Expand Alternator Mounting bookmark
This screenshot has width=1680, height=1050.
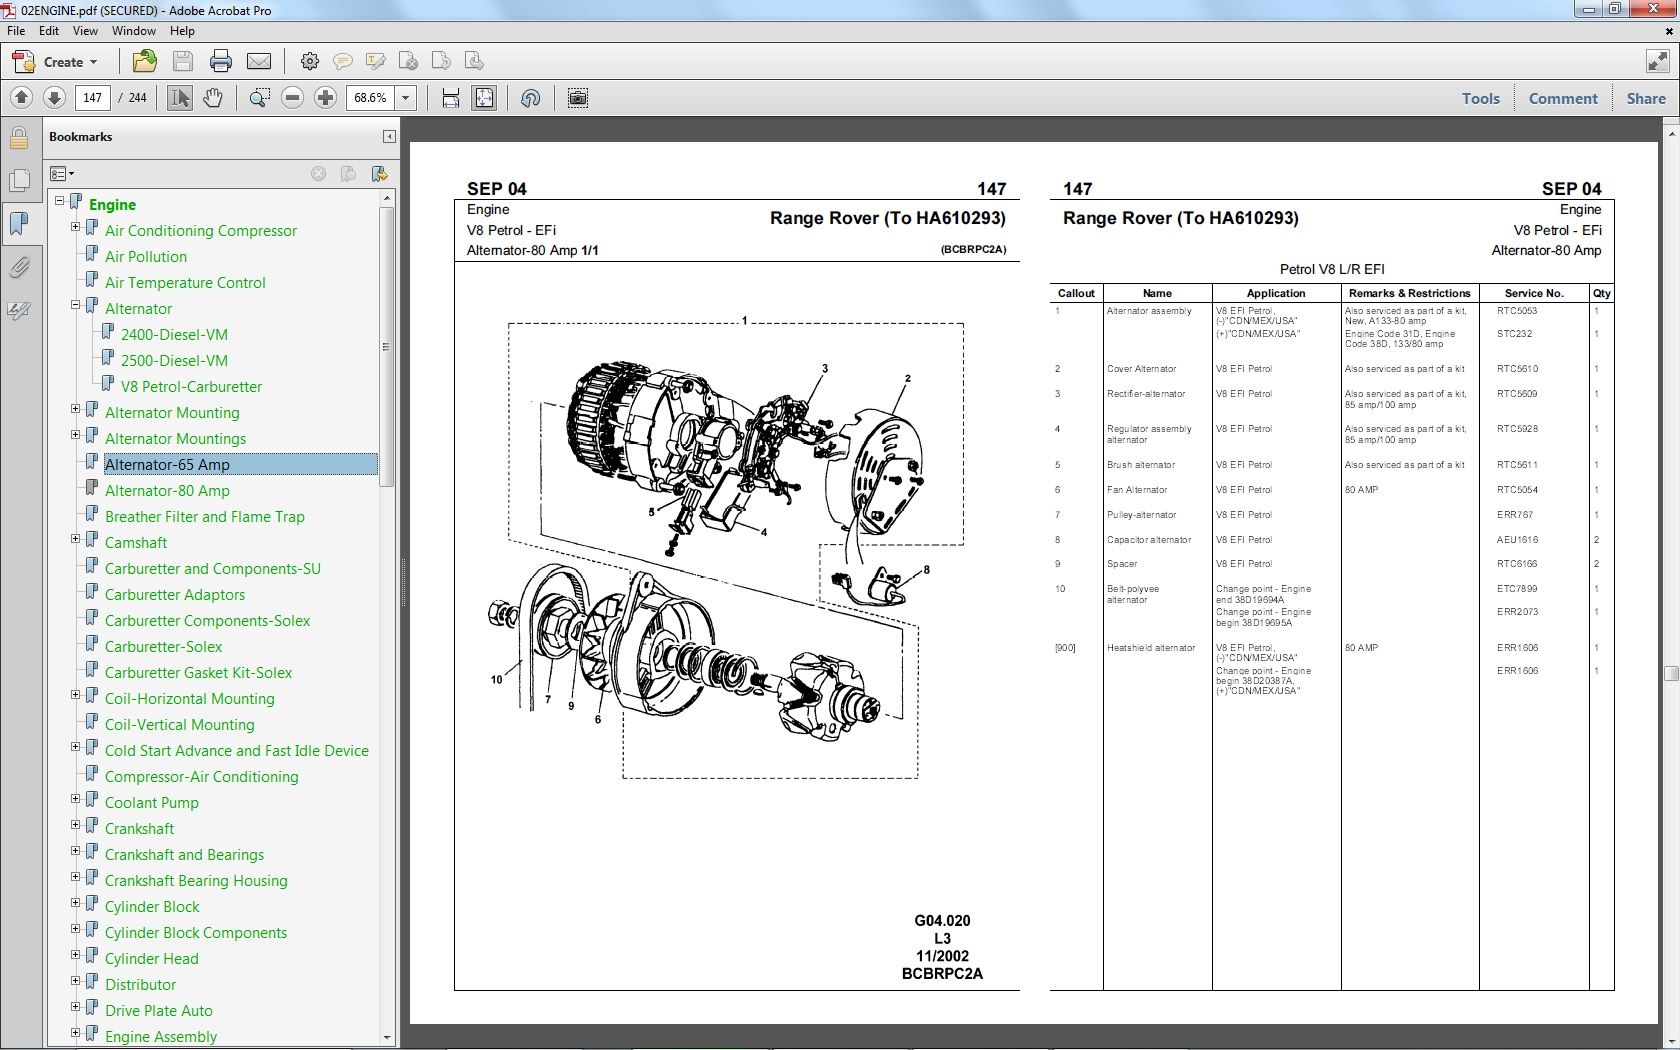click(x=75, y=409)
